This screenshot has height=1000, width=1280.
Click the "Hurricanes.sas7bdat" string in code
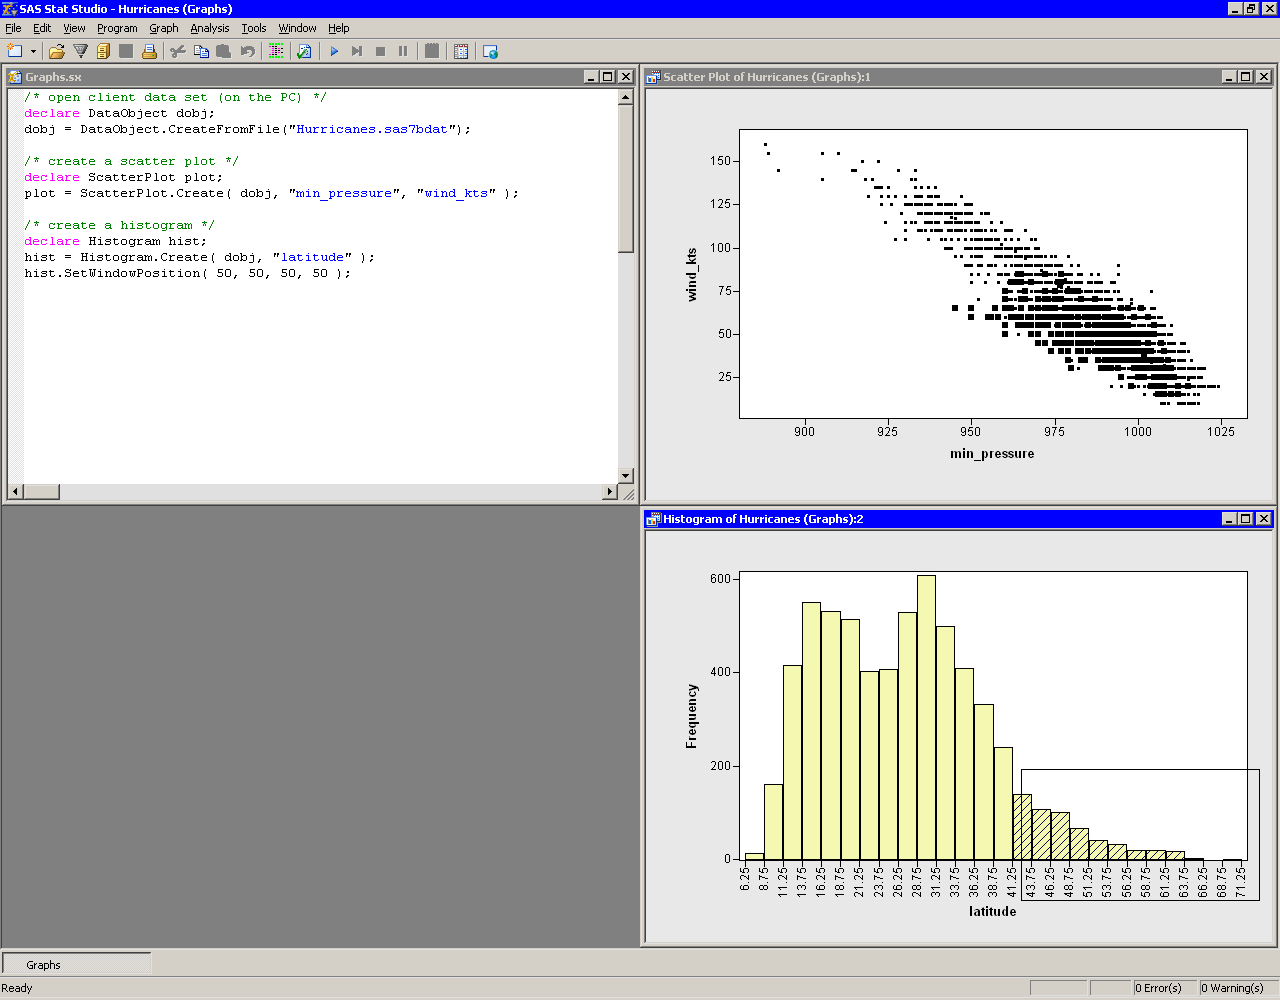tap(372, 129)
